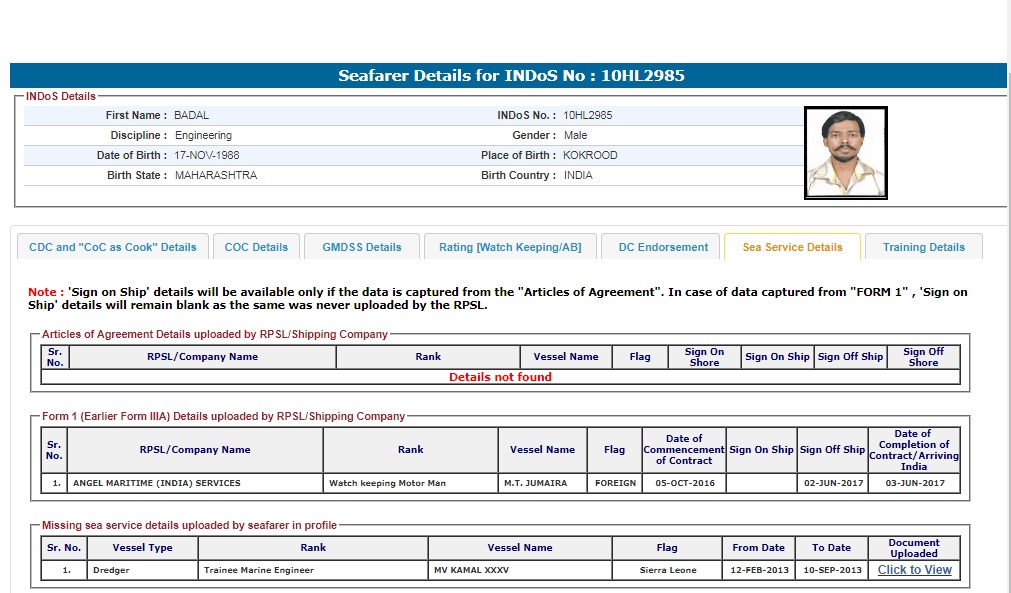Click the red "Details not found" message
The image size is (1011, 593).
point(500,377)
